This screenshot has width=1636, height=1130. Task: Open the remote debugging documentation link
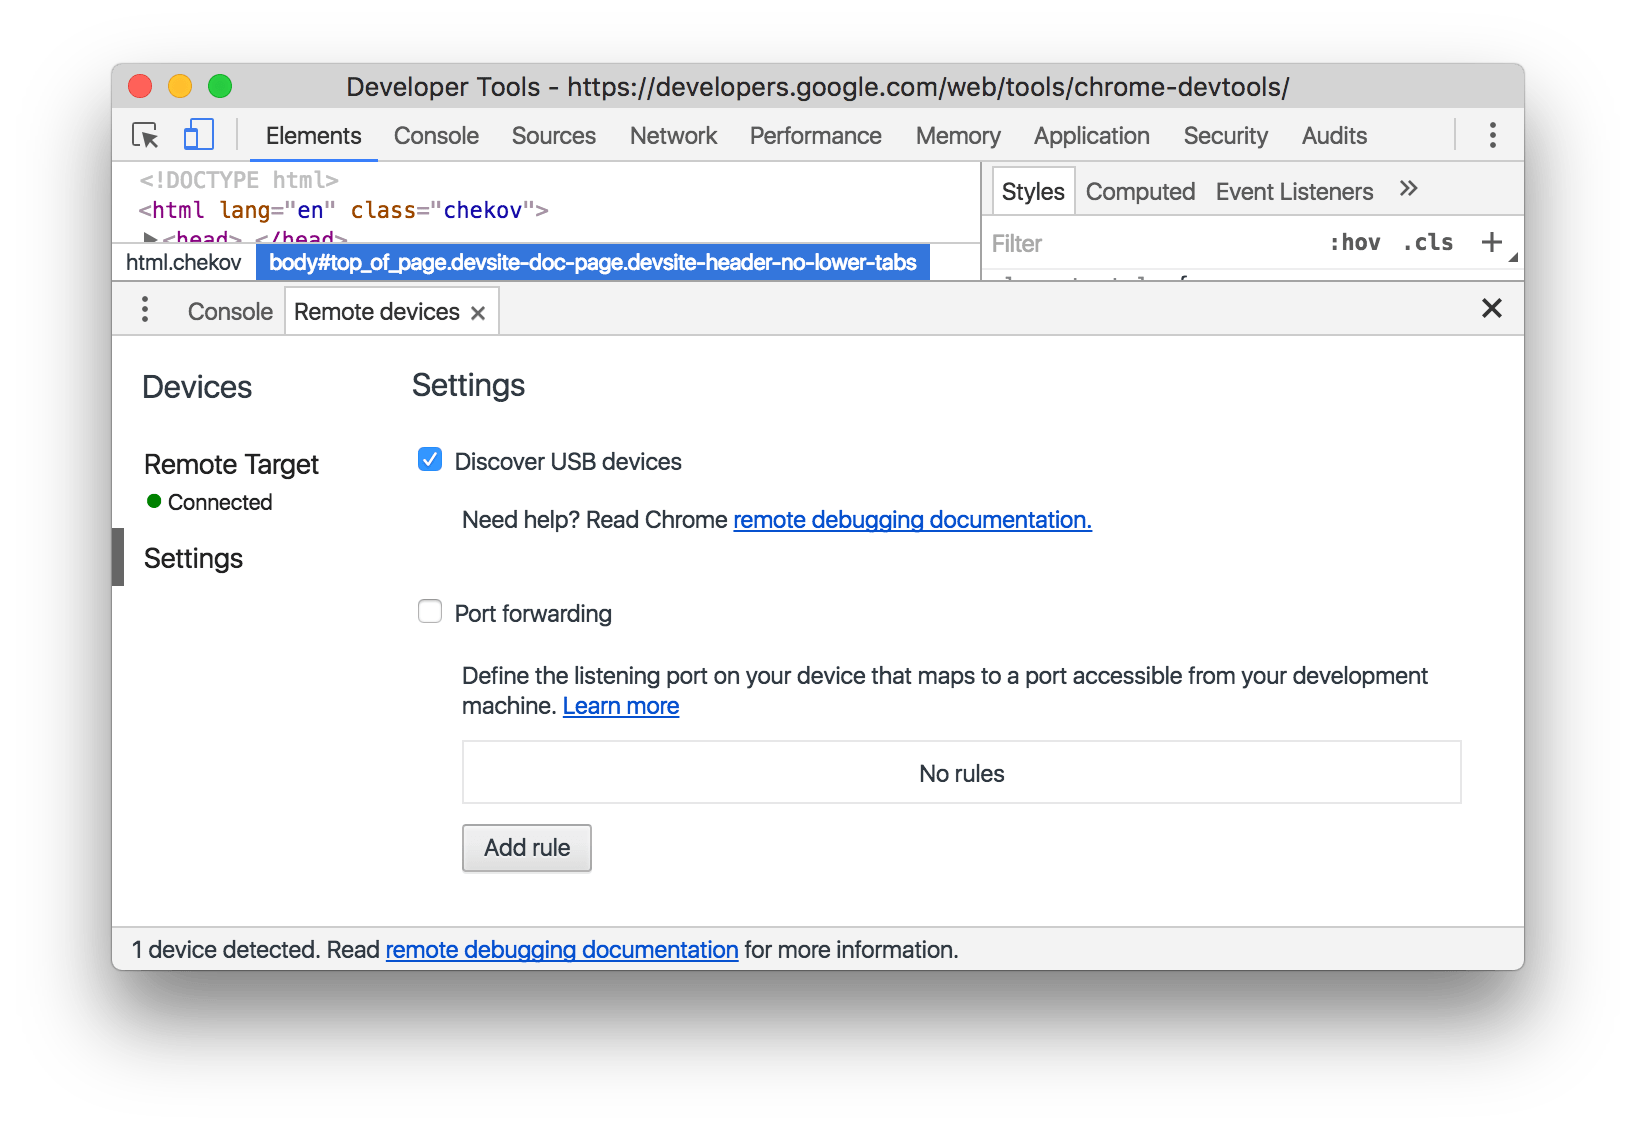pos(911,519)
